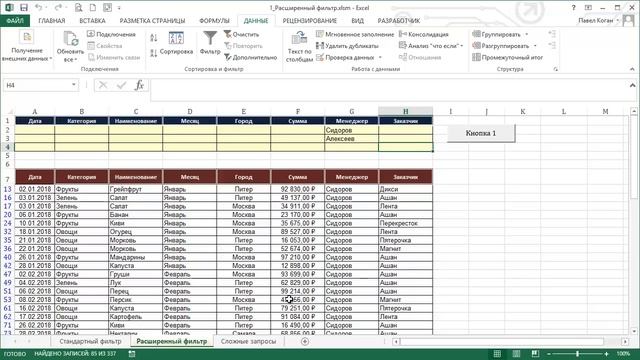Image resolution: width=640 pixels, height=360 pixels.
Task: Open Получение внешних данных icon
Action: pos(27,38)
